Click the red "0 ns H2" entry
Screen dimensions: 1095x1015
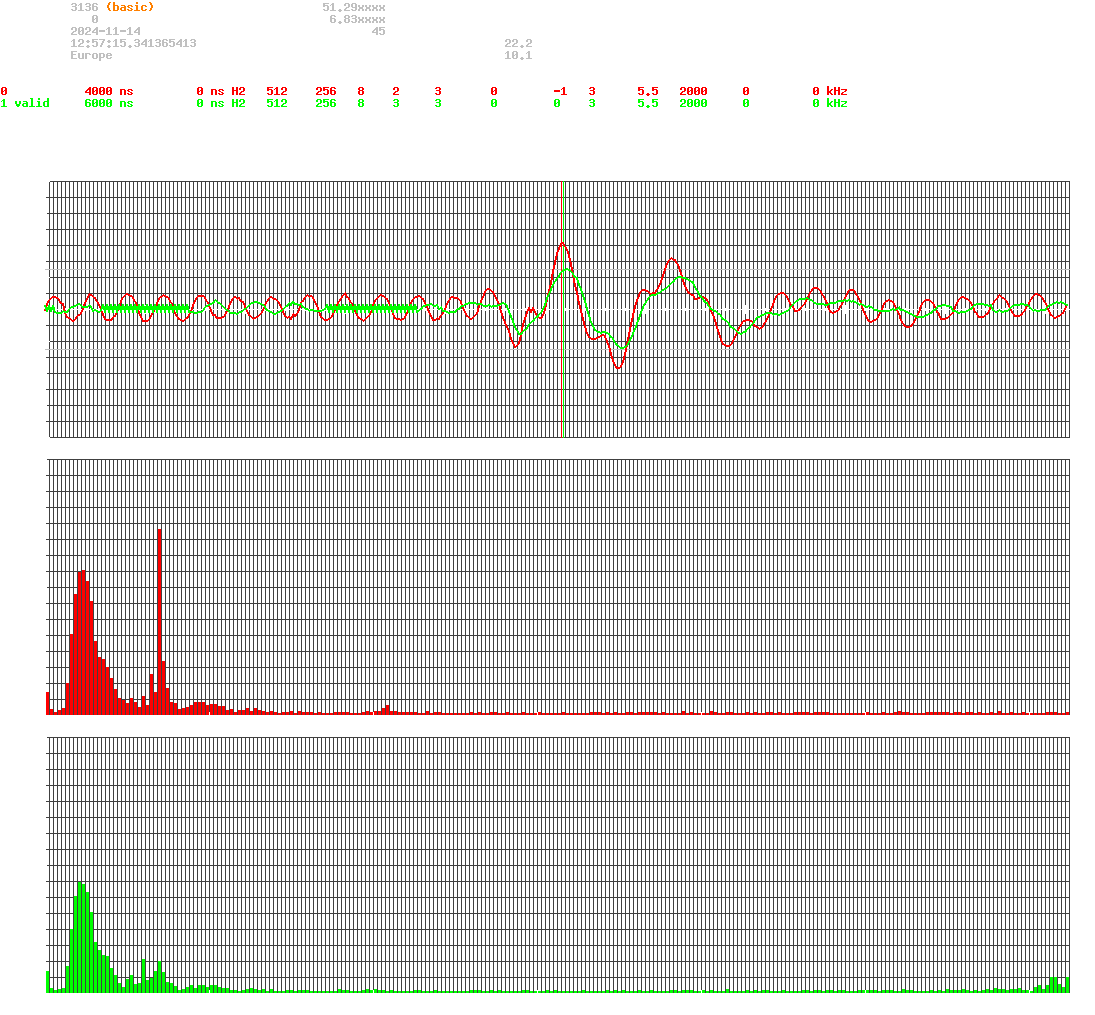pyautogui.click(x=221, y=92)
